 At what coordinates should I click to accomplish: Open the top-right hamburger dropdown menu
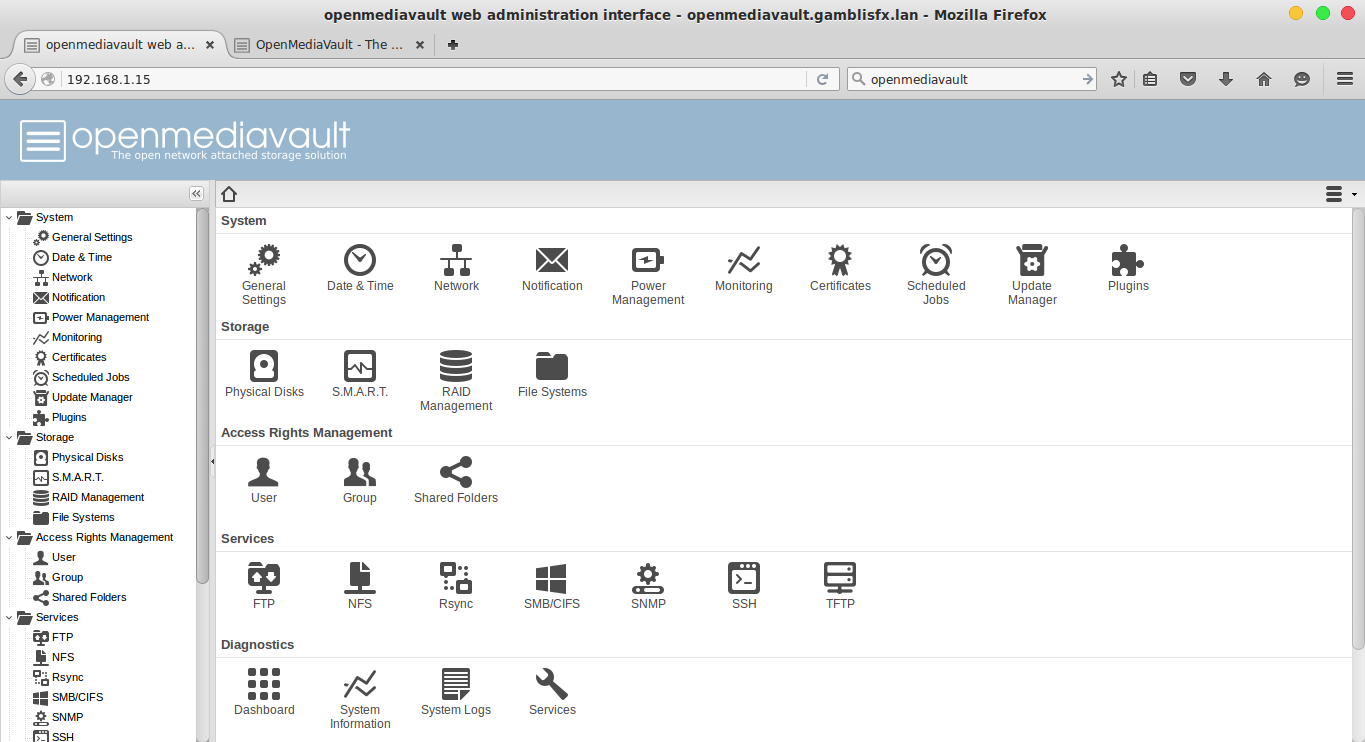click(1338, 193)
